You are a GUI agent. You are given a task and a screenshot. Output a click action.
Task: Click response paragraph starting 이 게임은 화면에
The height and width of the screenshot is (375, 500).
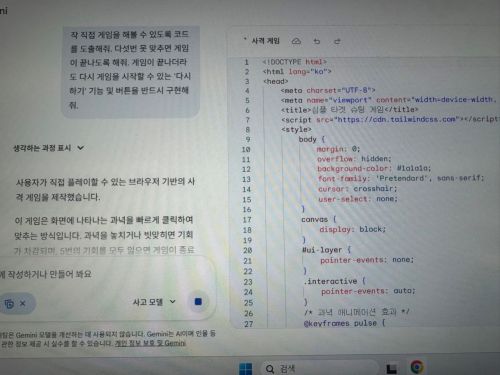[104, 235]
